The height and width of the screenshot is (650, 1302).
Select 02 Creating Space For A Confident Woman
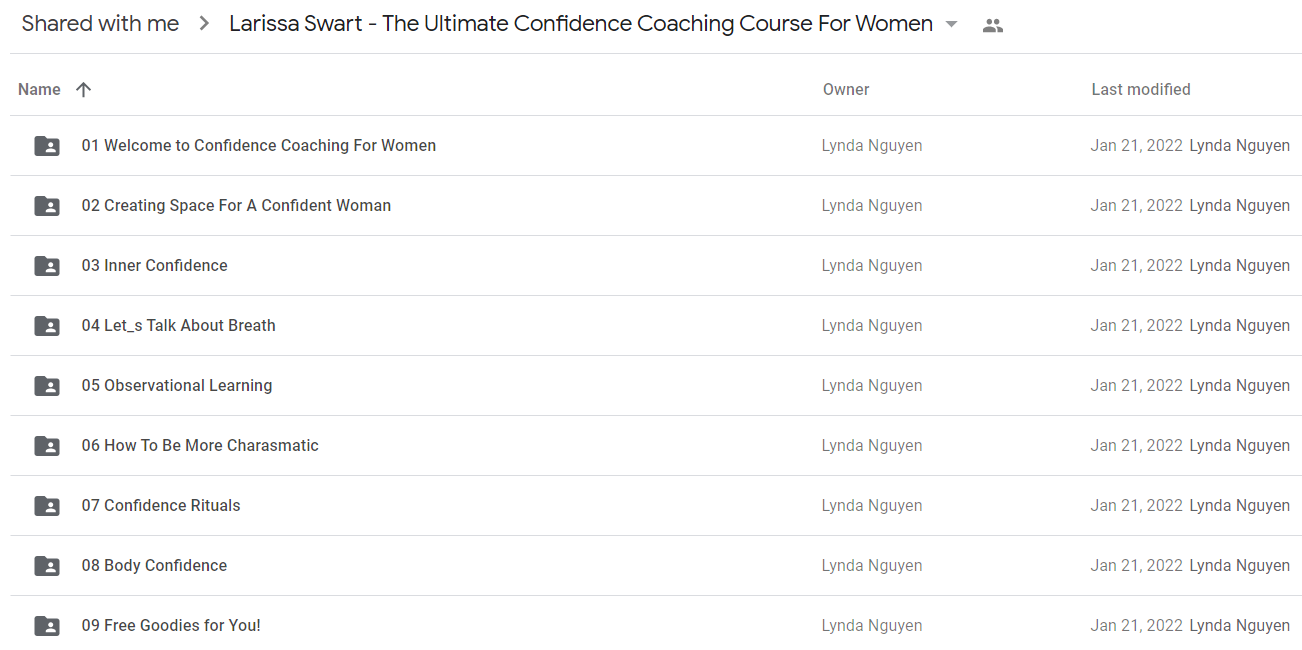point(236,205)
